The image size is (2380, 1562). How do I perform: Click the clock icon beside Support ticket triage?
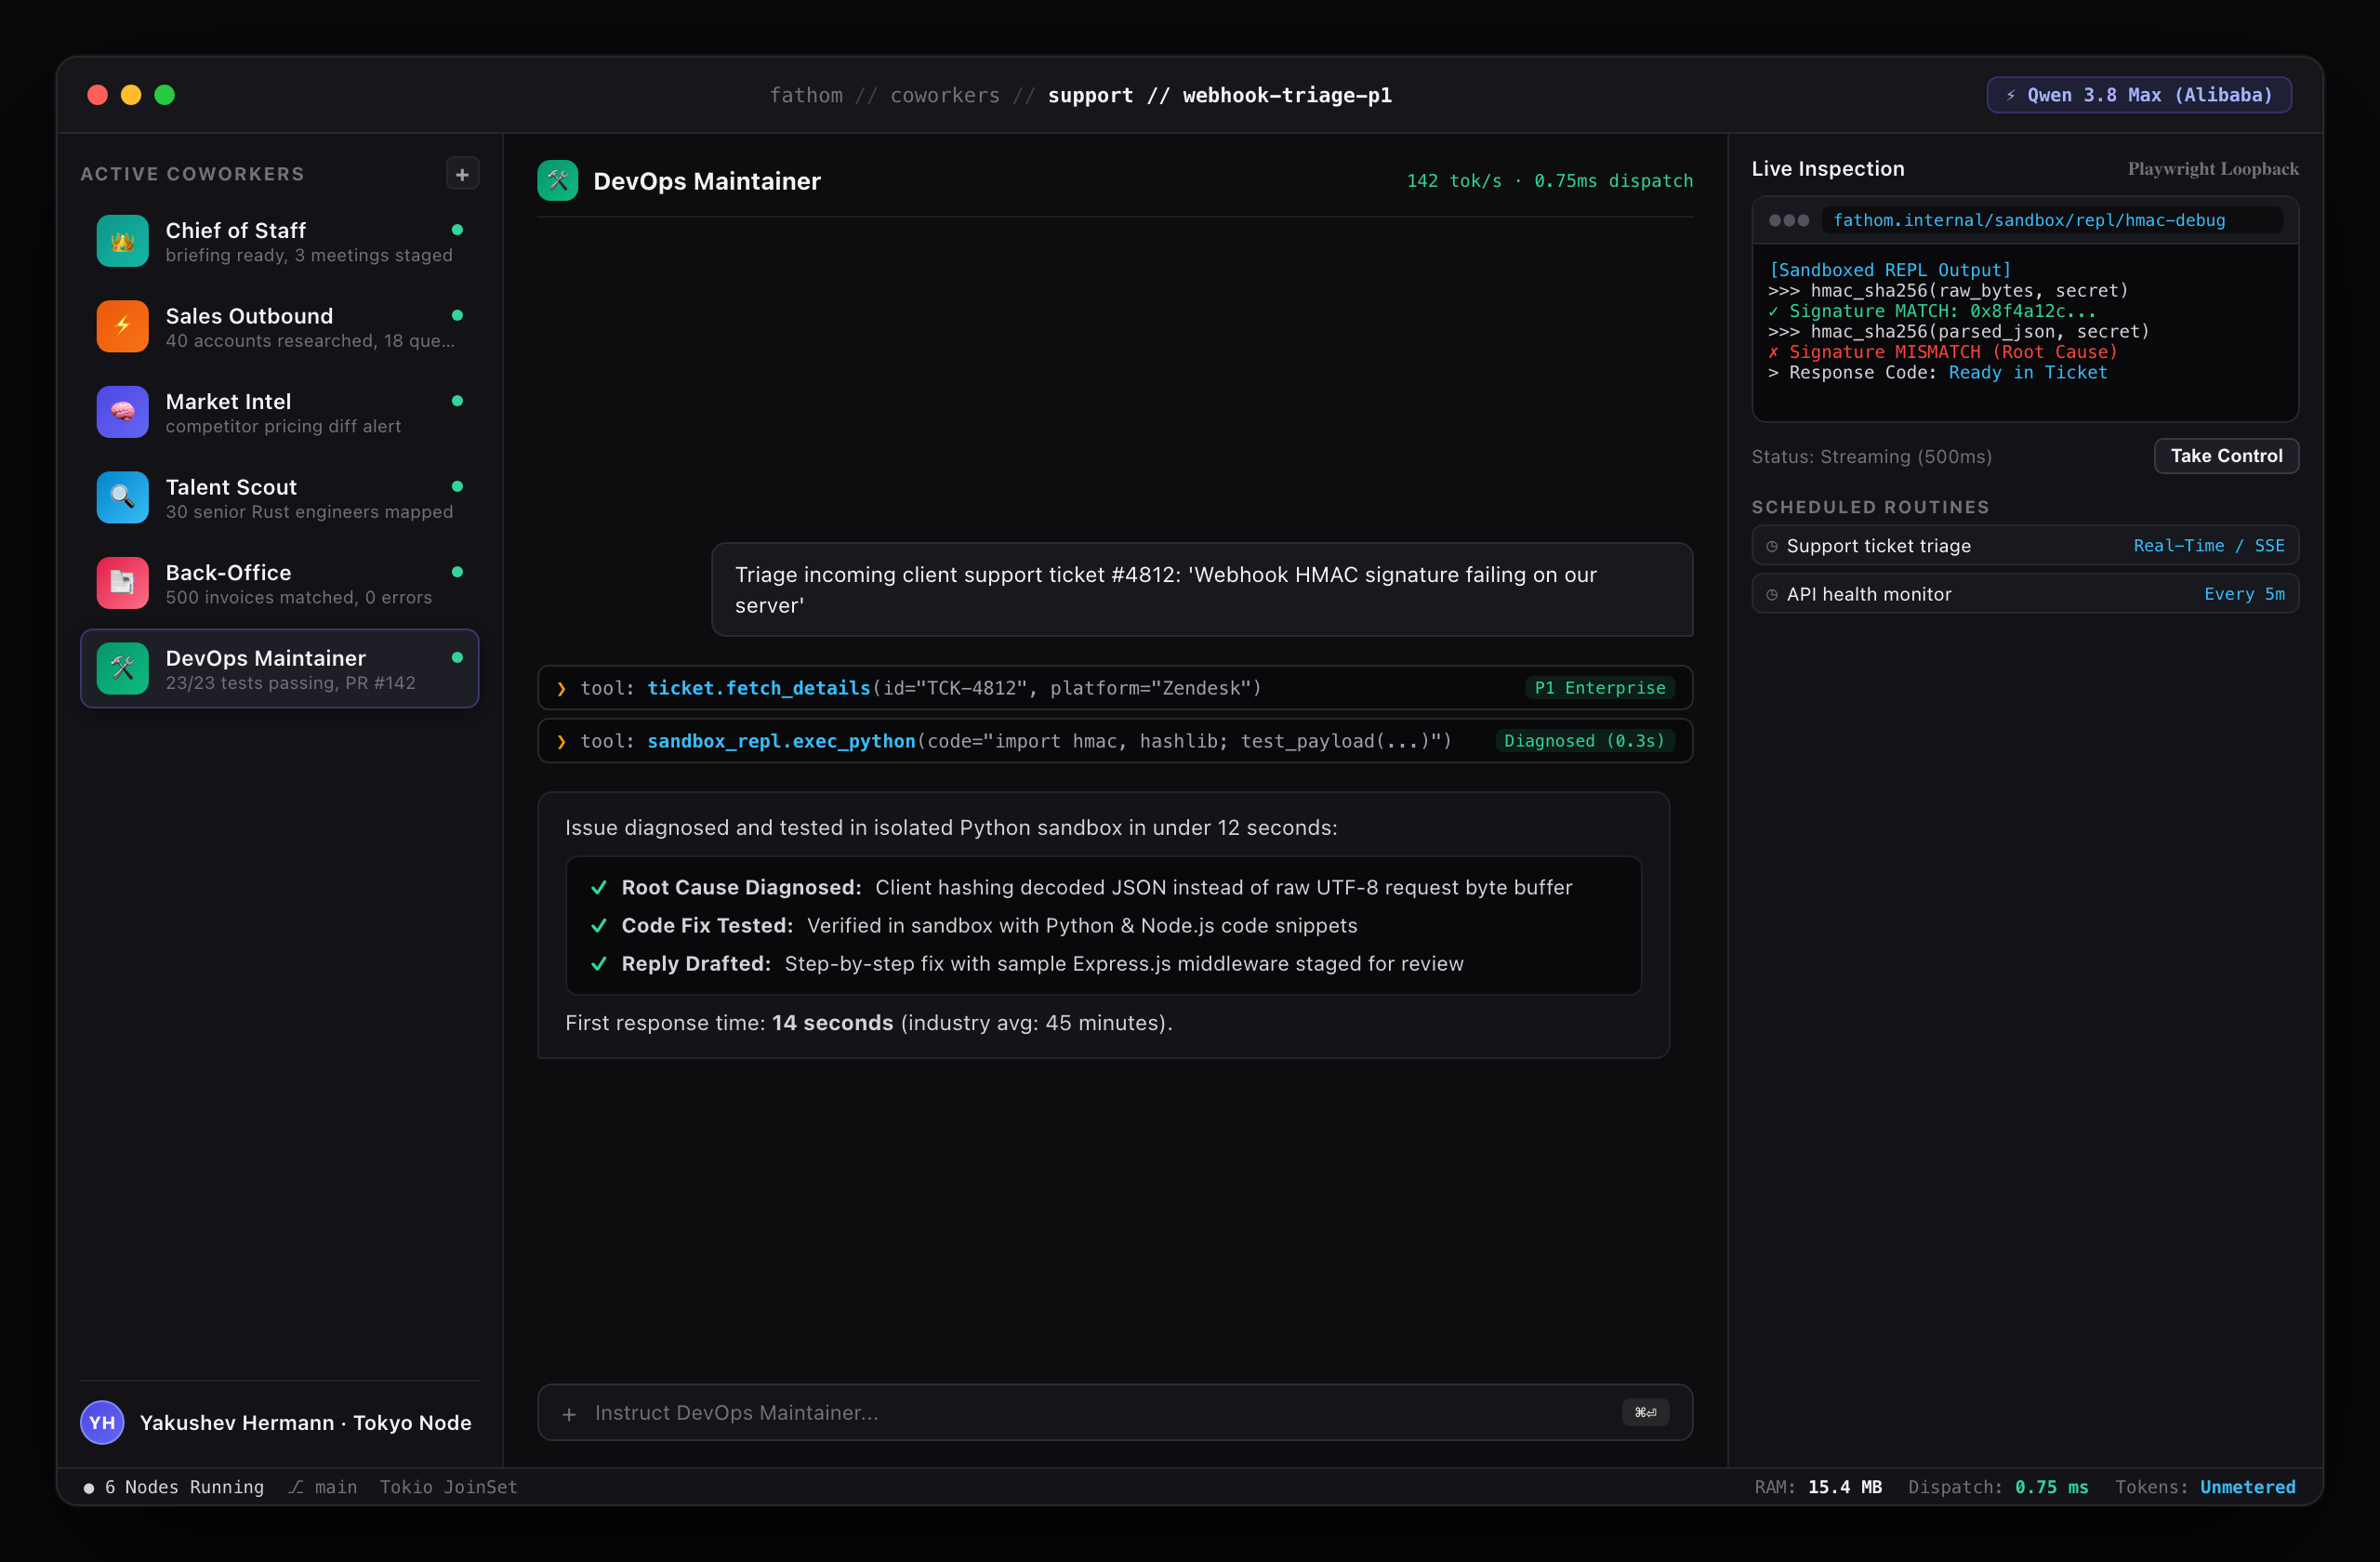click(x=1772, y=546)
